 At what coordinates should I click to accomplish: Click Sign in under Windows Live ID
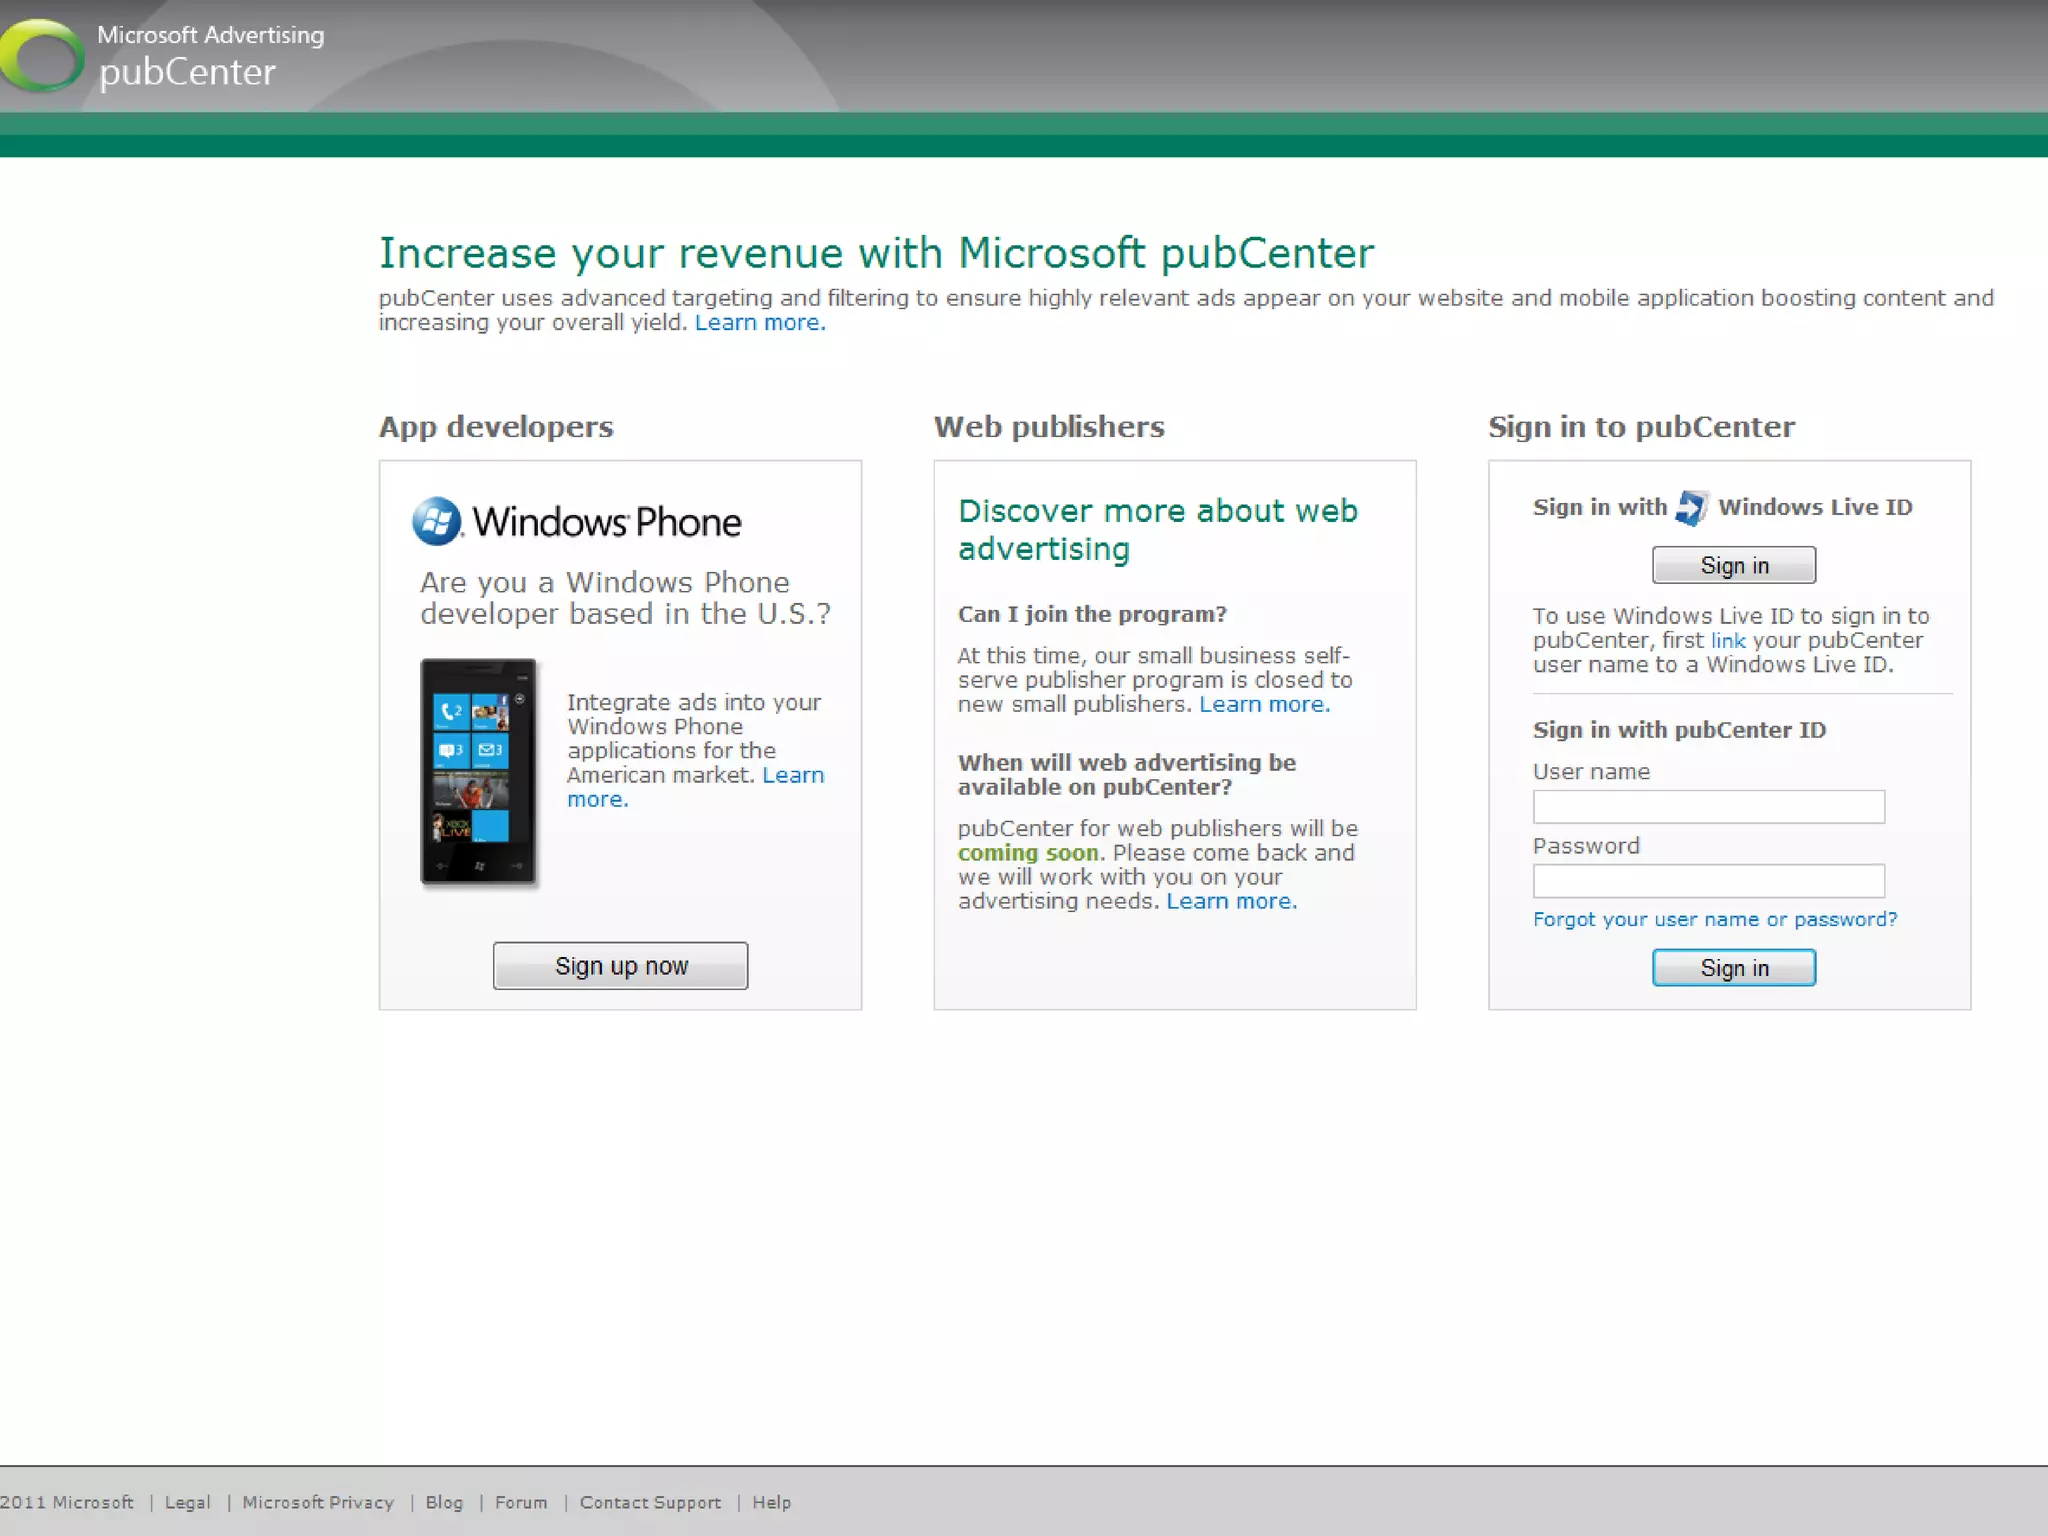[1733, 565]
